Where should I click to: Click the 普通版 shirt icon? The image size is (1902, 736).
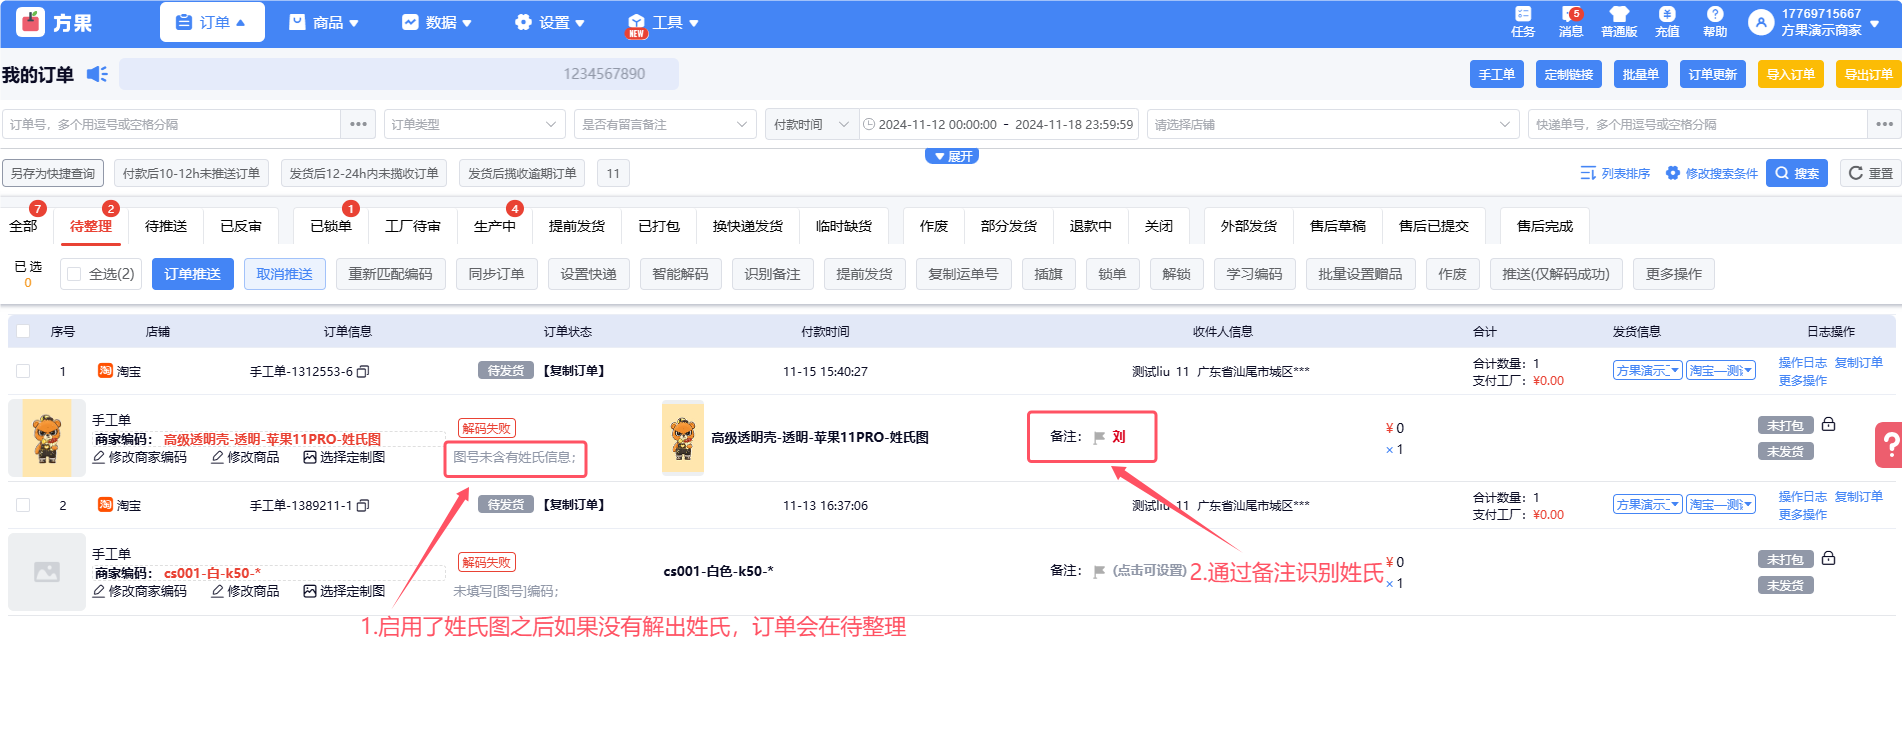(1619, 14)
